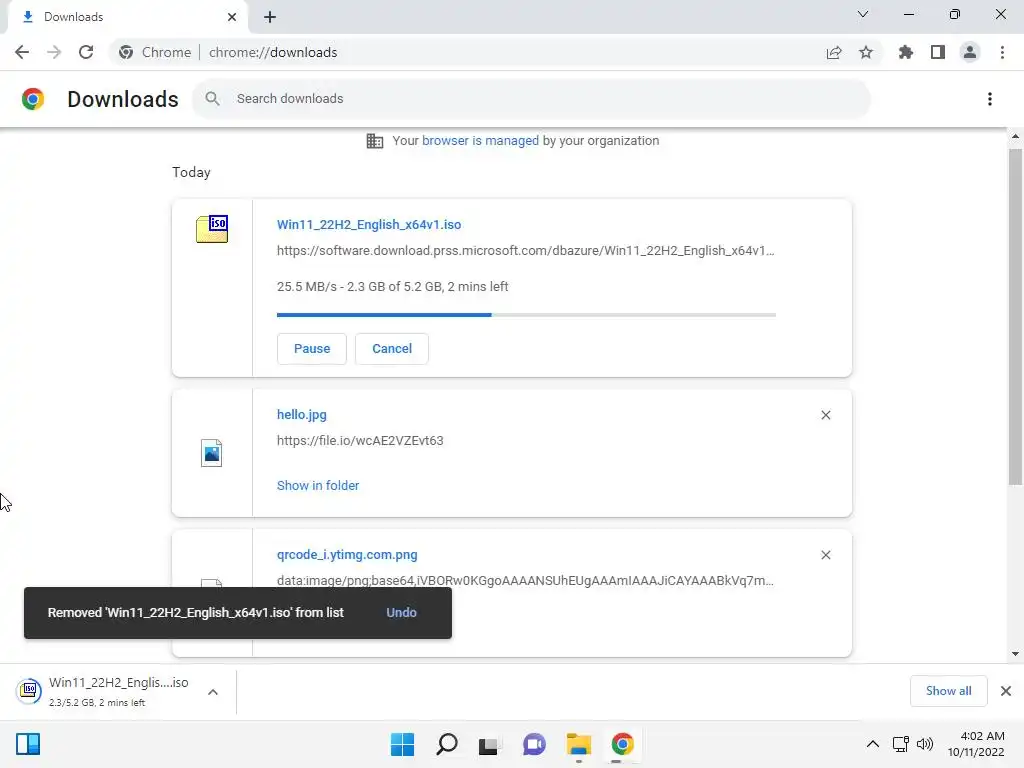Viewport: 1024px width, 768px height.
Task: Click the vertical scrollbar thumb
Action: pos(1015,317)
